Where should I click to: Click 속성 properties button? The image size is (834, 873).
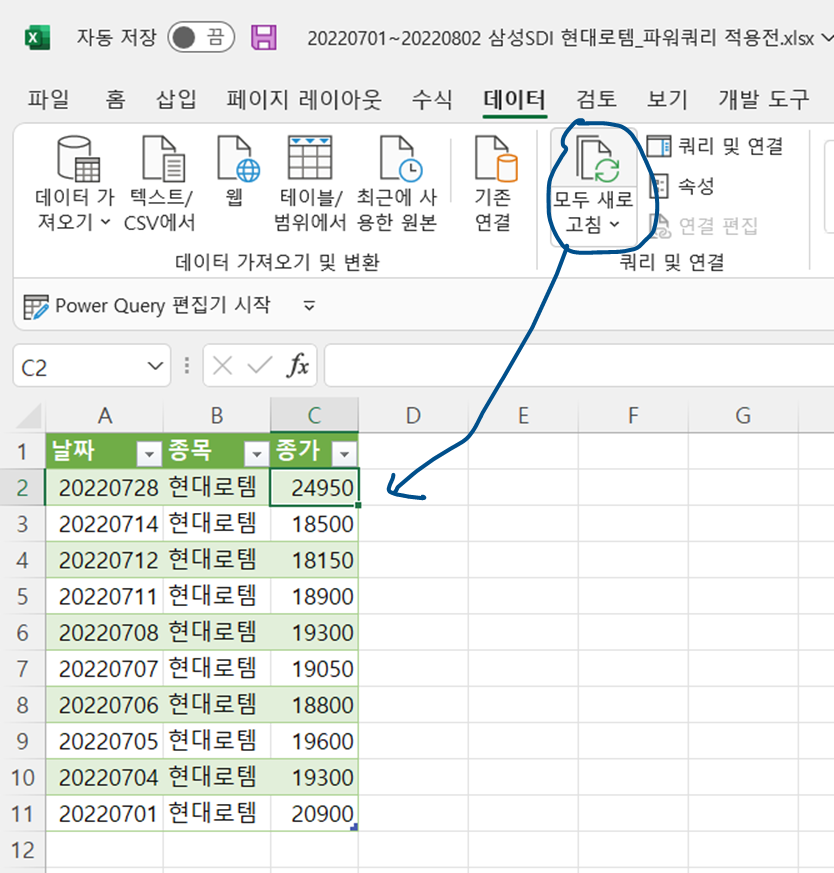point(683,186)
